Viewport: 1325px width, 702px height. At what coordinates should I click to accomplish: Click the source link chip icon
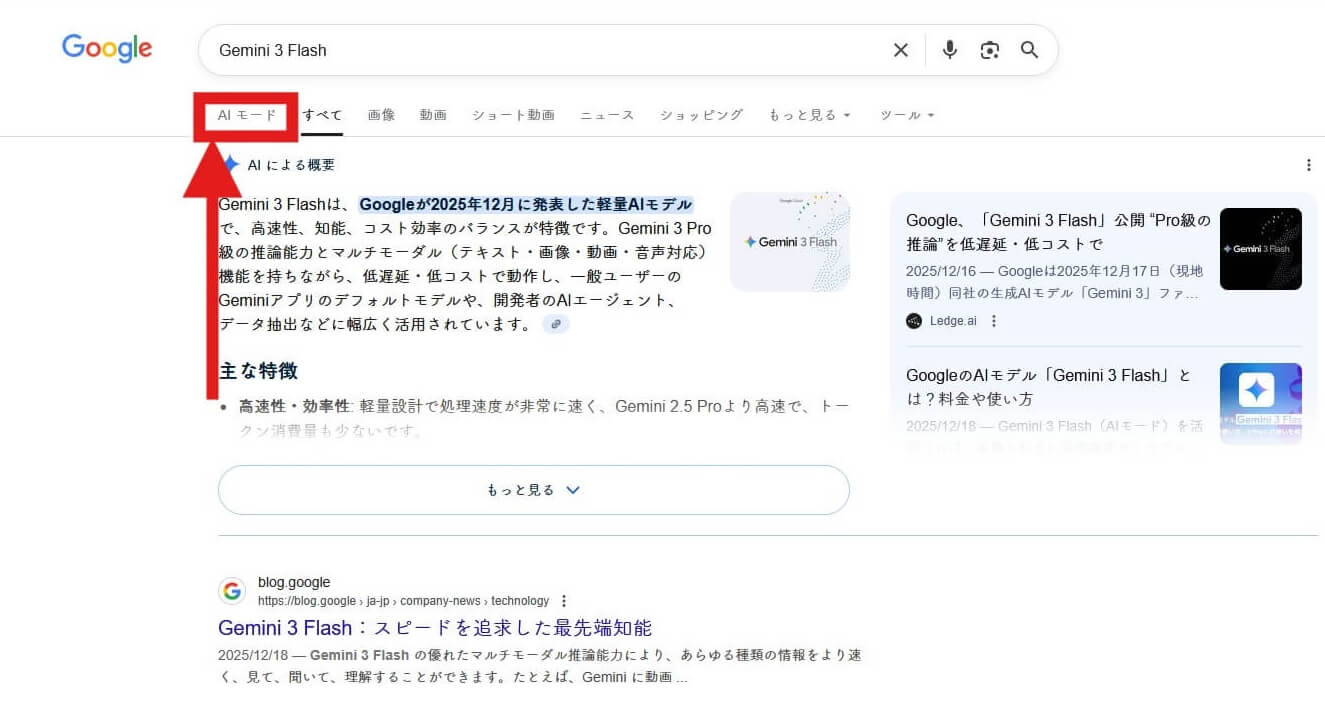(x=556, y=324)
